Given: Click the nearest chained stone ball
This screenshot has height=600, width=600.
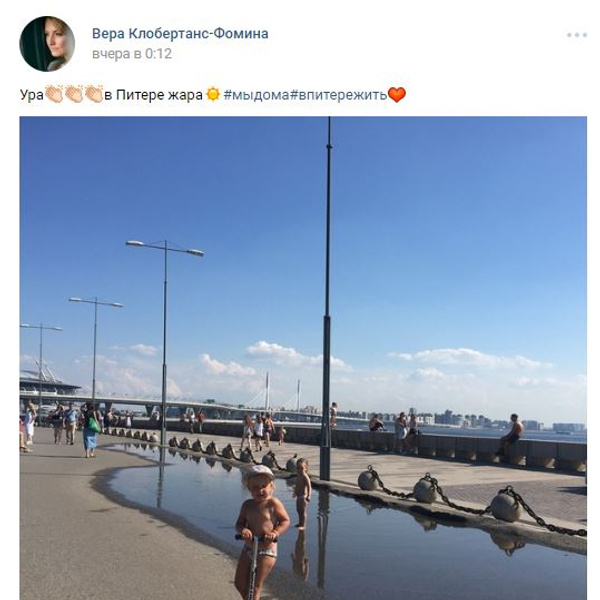Looking at the screenshot, I should tap(506, 506).
